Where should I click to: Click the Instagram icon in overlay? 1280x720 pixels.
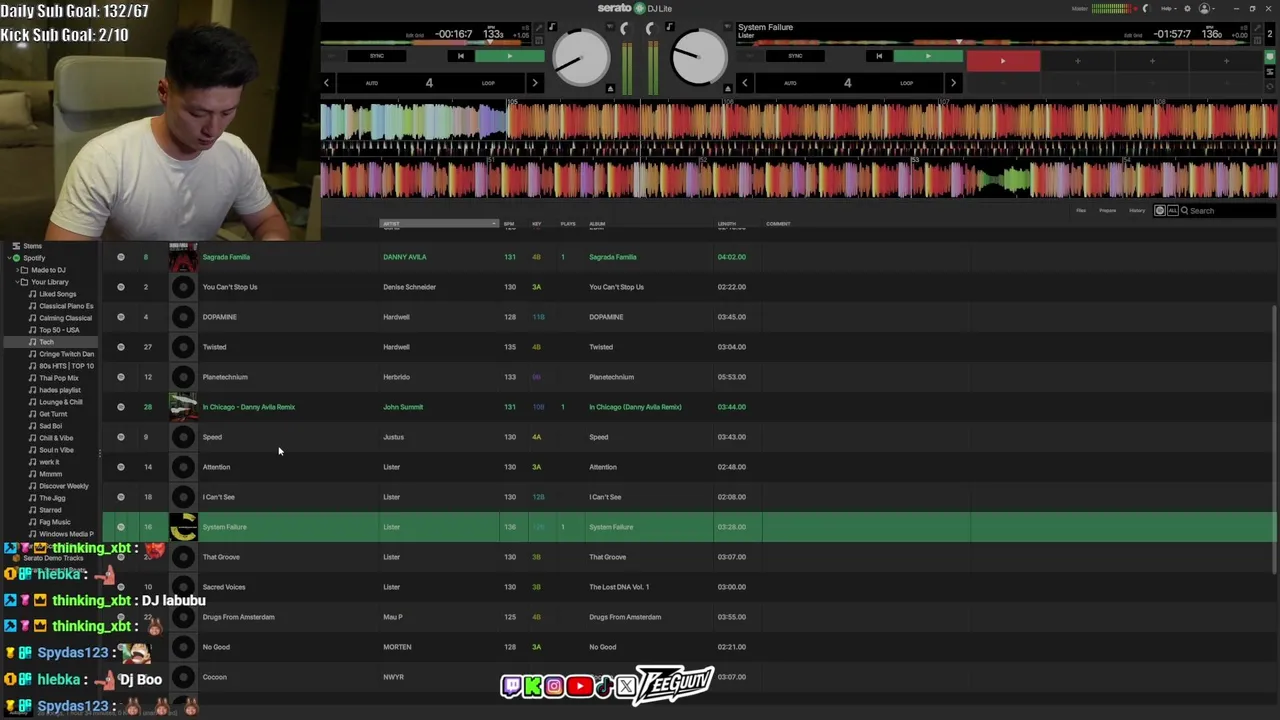[554, 686]
